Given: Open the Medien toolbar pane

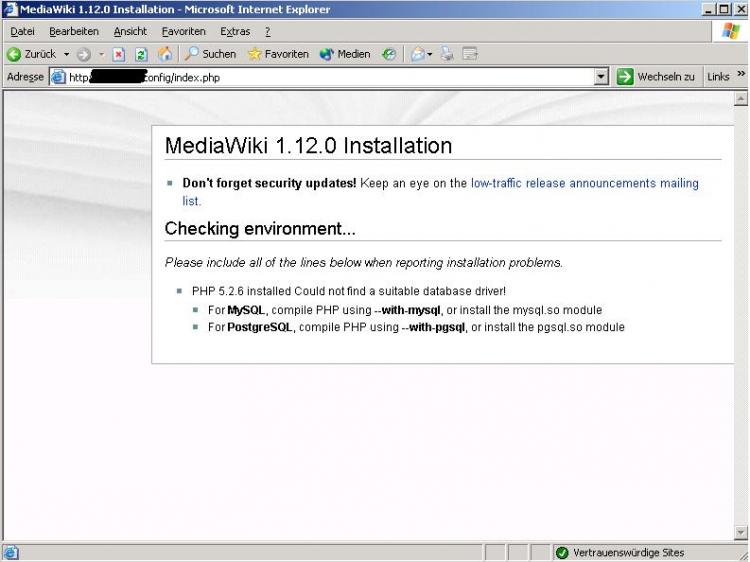Looking at the screenshot, I should coord(345,54).
